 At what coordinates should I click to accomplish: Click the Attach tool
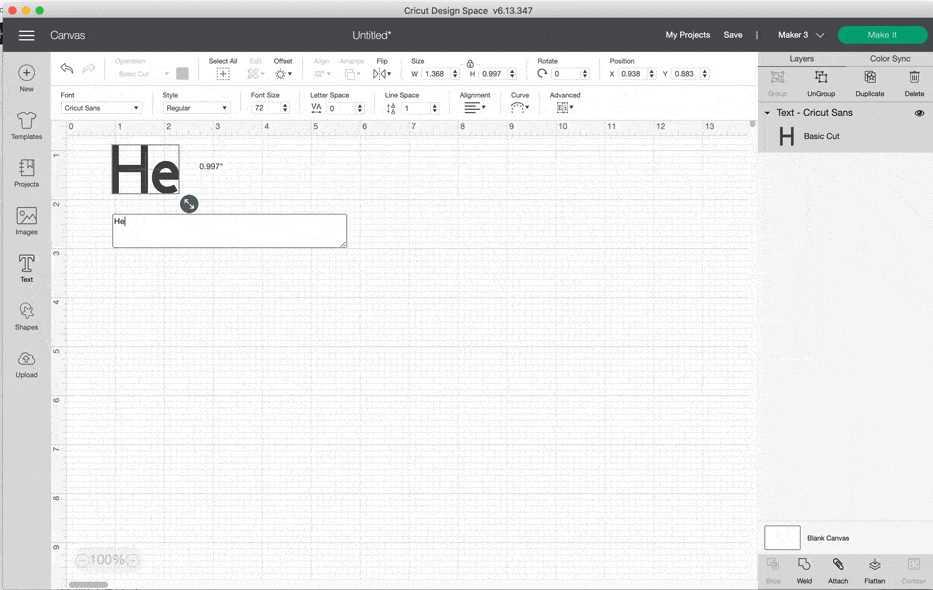coord(838,571)
